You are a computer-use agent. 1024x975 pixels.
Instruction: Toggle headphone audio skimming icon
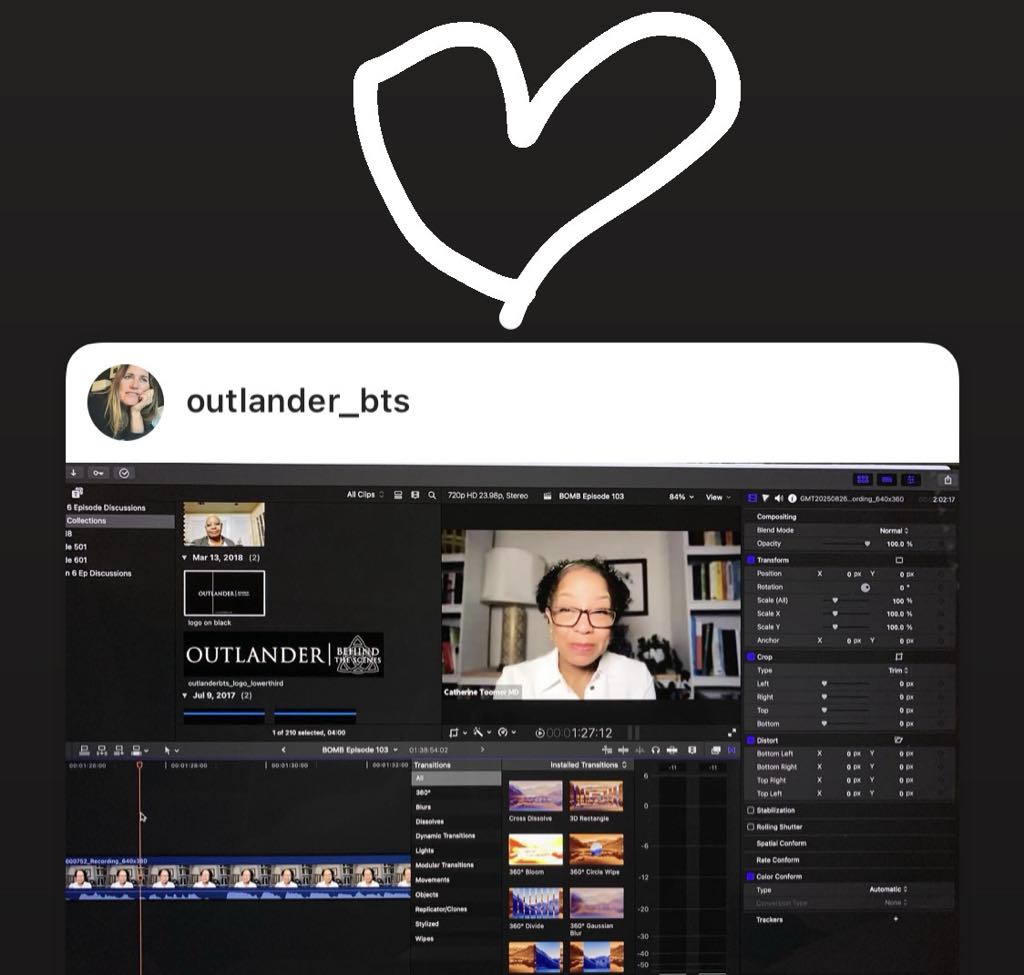click(655, 750)
